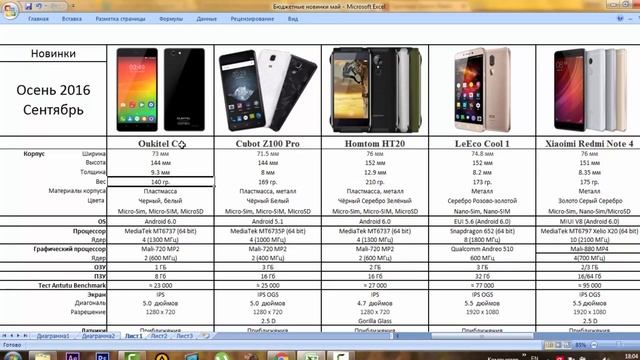Select the '≈ 77 000' Antutu cell
640x360 pixels.
[x=482, y=285]
